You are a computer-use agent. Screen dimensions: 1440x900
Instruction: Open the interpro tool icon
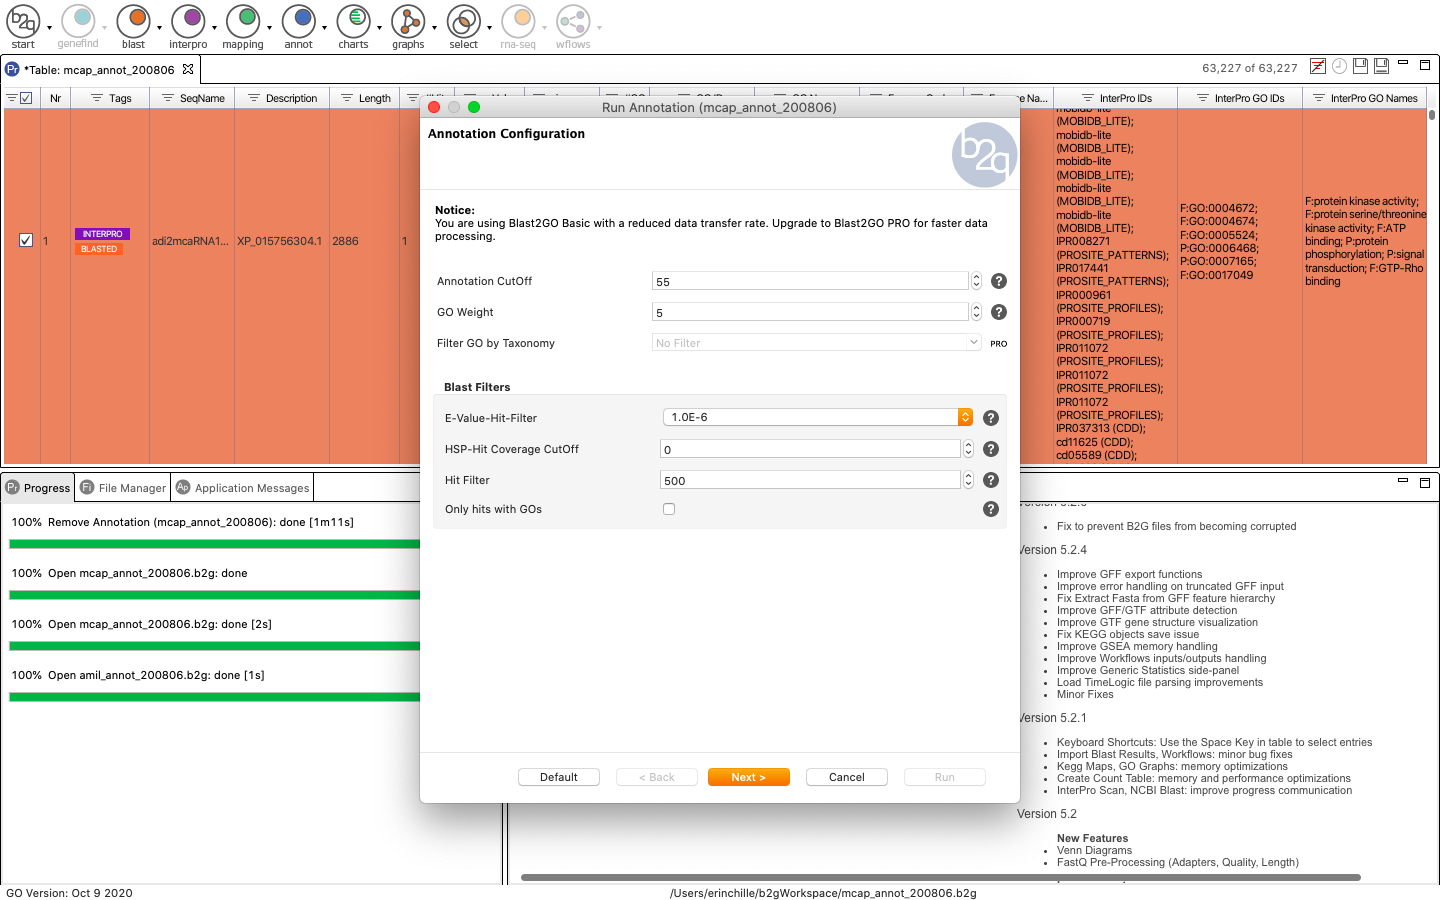pyautogui.click(x=188, y=21)
